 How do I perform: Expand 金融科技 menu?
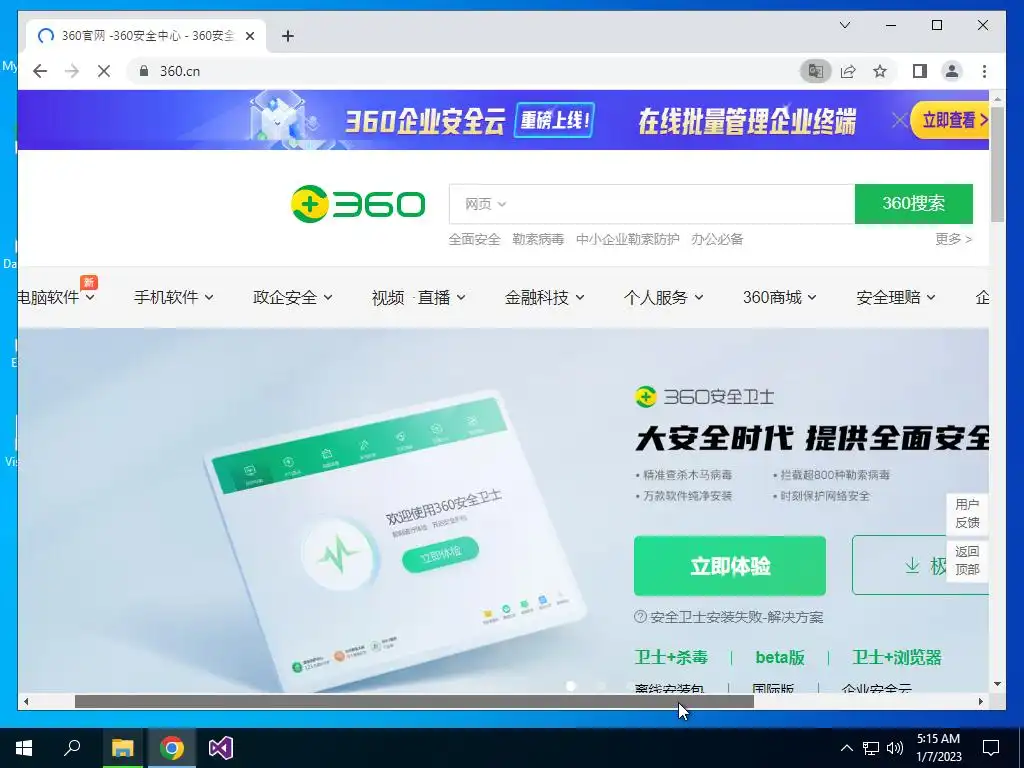coord(545,297)
